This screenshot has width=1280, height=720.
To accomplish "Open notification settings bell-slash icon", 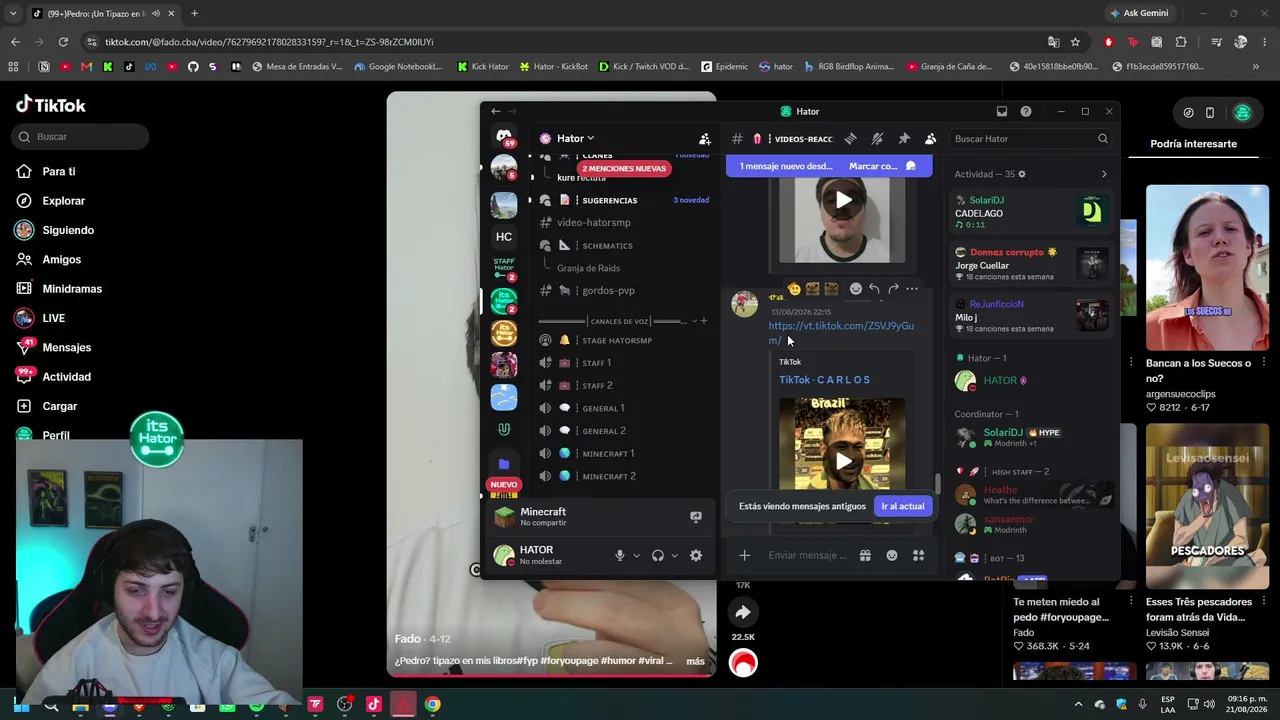I will (x=877, y=139).
